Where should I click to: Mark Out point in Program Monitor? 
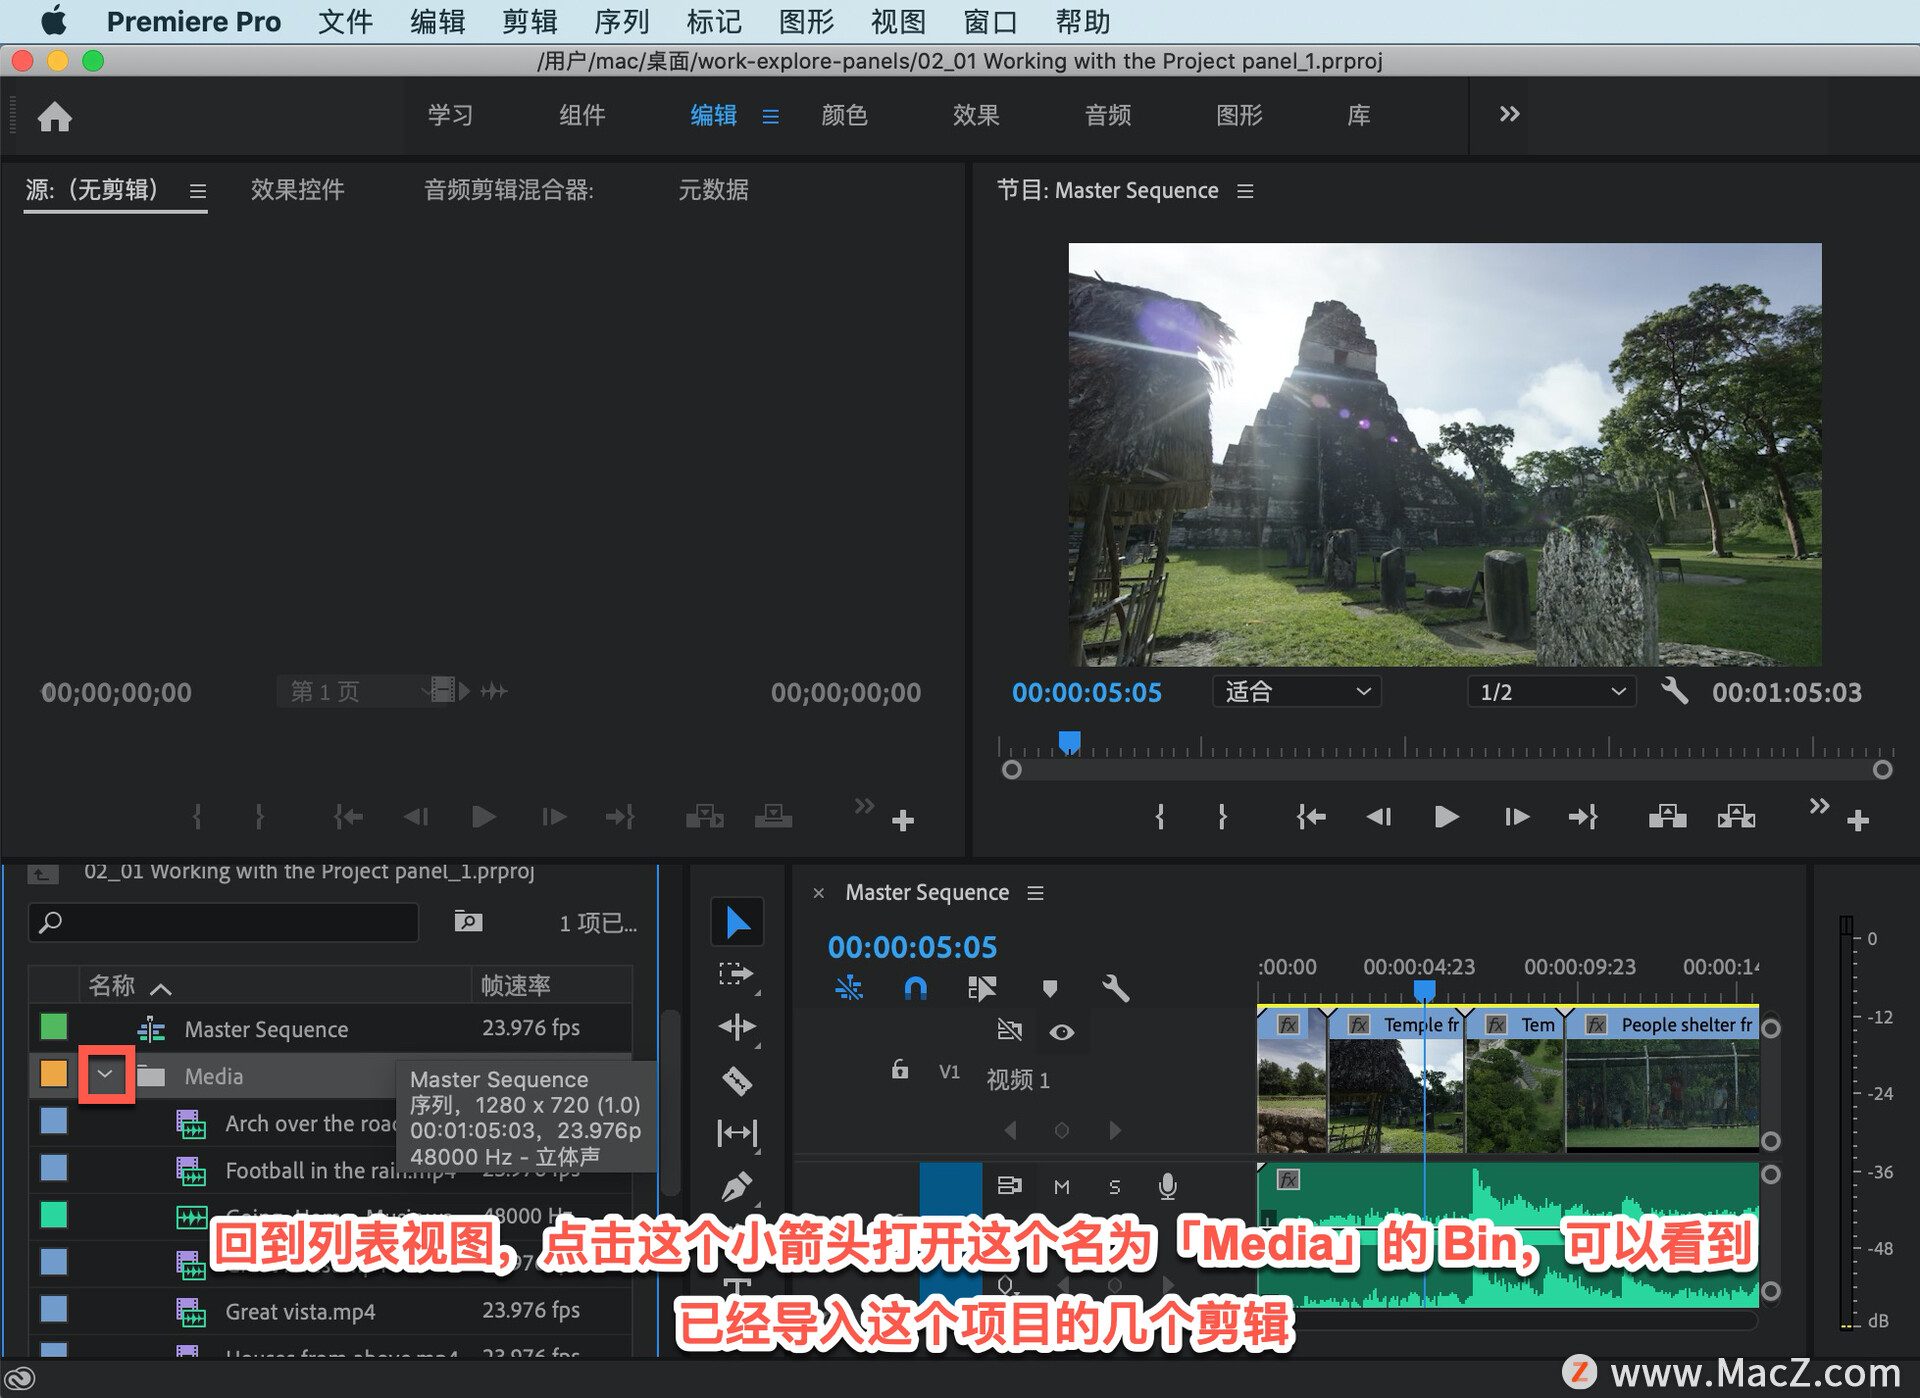1222,817
